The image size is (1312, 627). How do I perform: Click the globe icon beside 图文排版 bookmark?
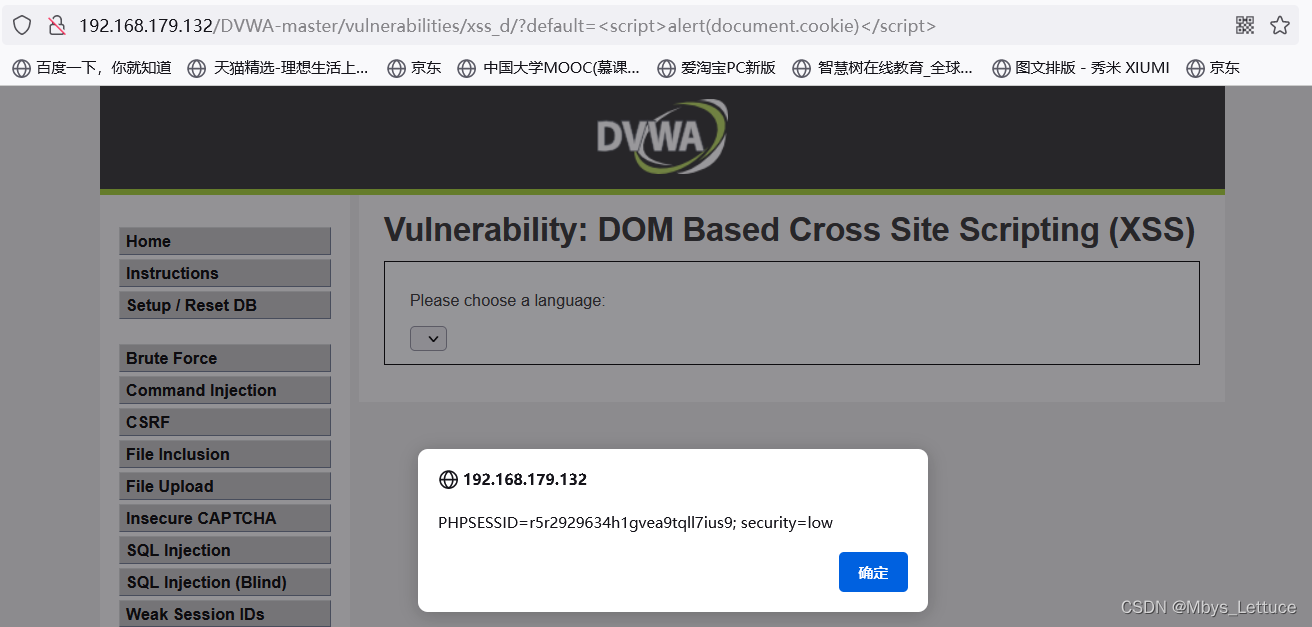(x=1001, y=68)
